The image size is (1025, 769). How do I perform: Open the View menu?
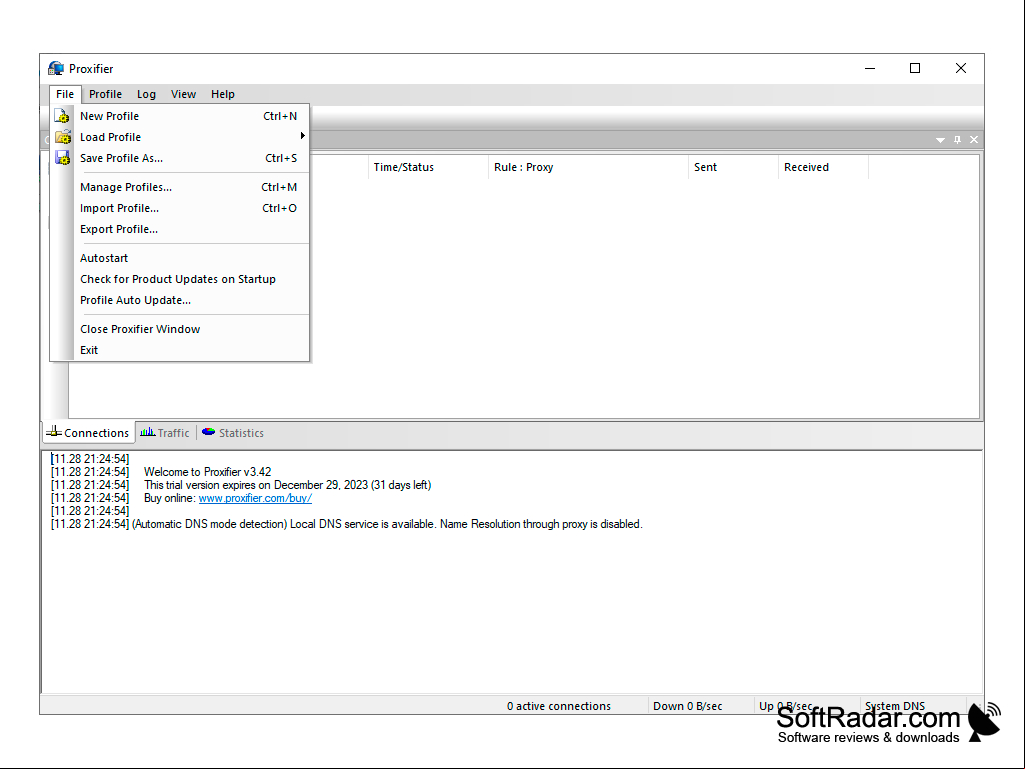click(184, 94)
